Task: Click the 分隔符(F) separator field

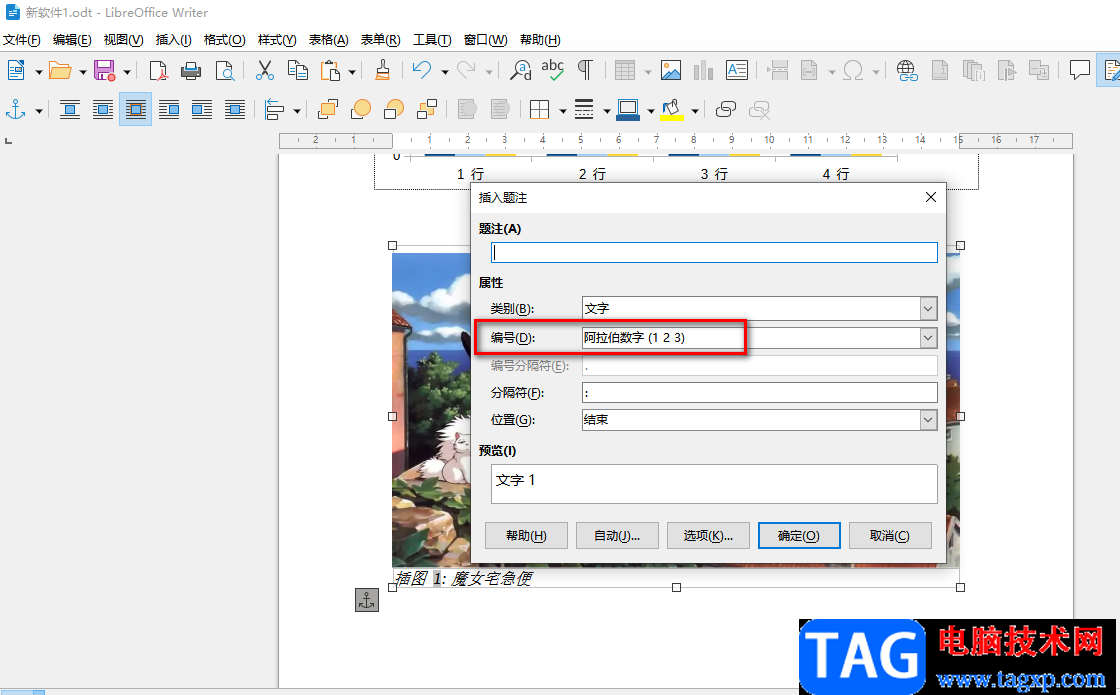Action: 760,393
